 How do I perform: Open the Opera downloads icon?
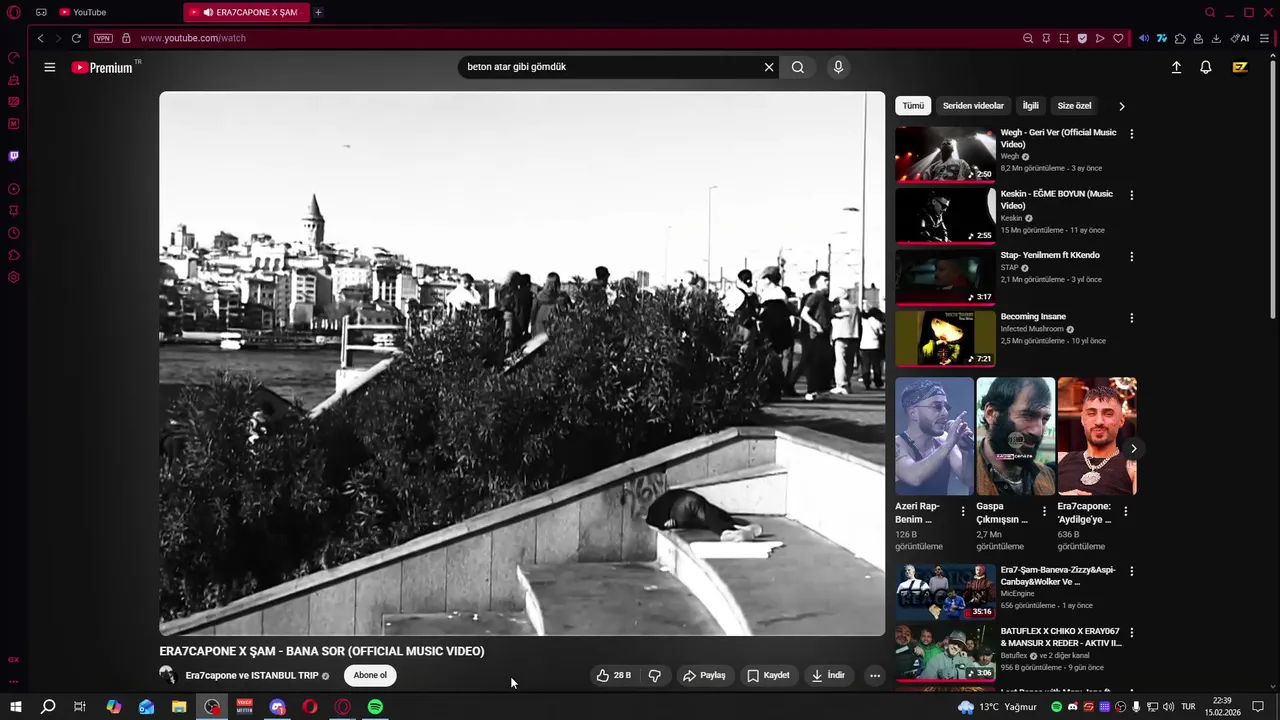point(1216,38)
